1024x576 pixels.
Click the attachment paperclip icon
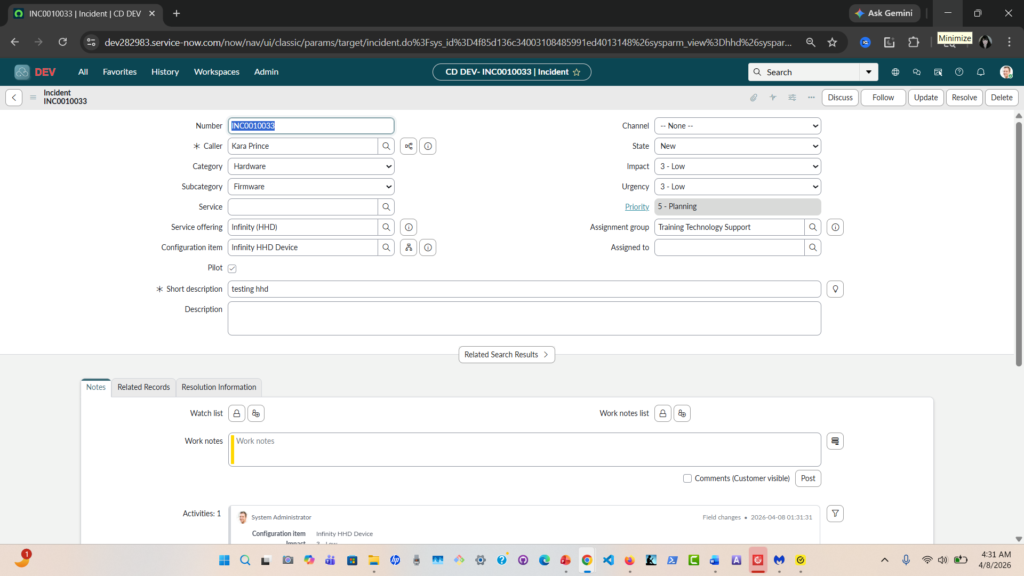coord(754,98)
